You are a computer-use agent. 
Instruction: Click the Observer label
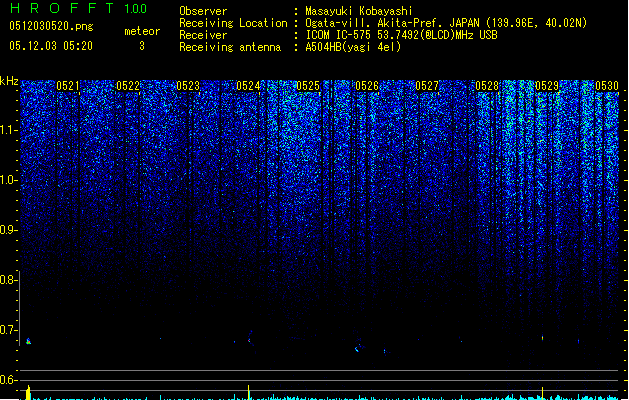point(203,11)
